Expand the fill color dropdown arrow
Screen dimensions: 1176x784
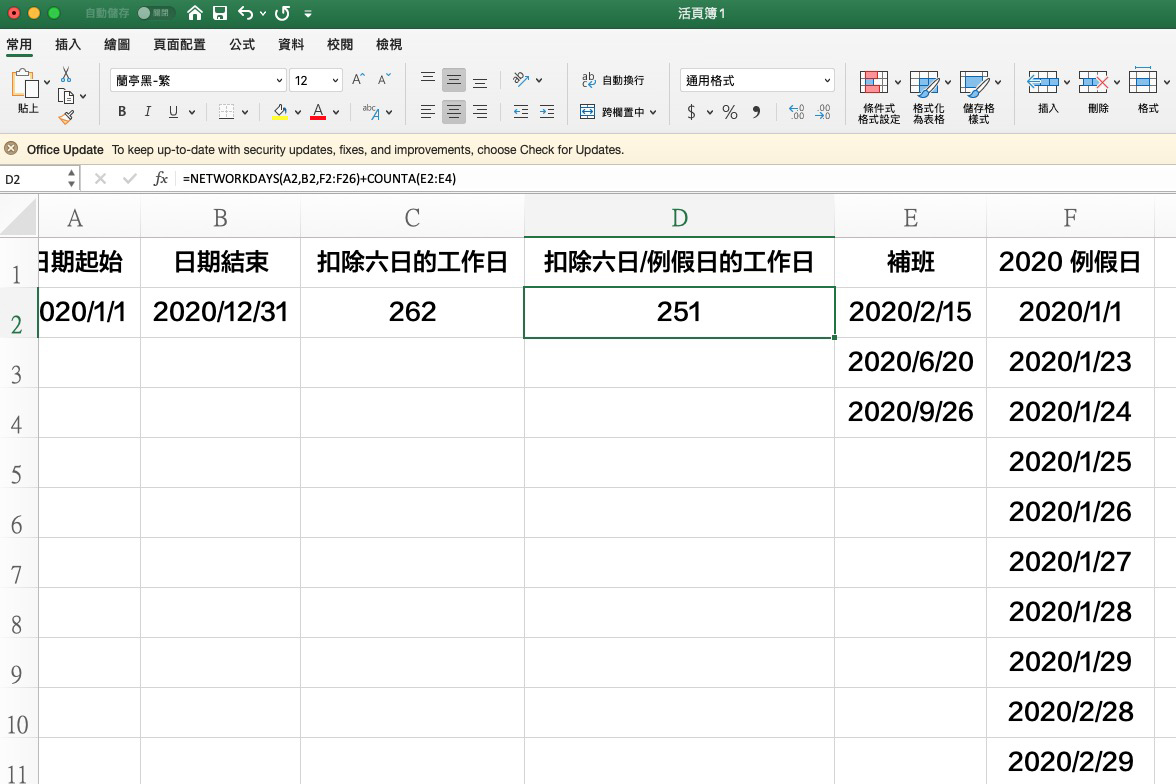point(296,112)
